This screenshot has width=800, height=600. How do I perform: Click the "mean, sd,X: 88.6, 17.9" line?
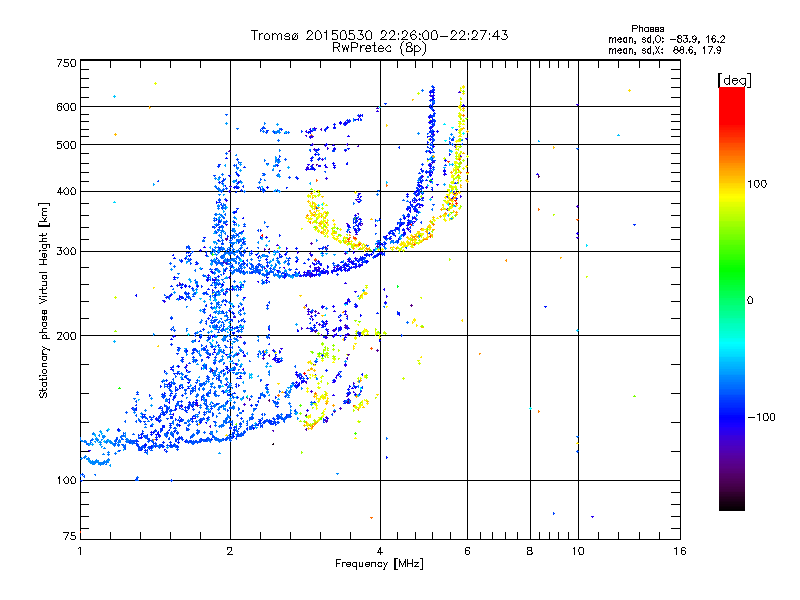click(x=664, y=50)
